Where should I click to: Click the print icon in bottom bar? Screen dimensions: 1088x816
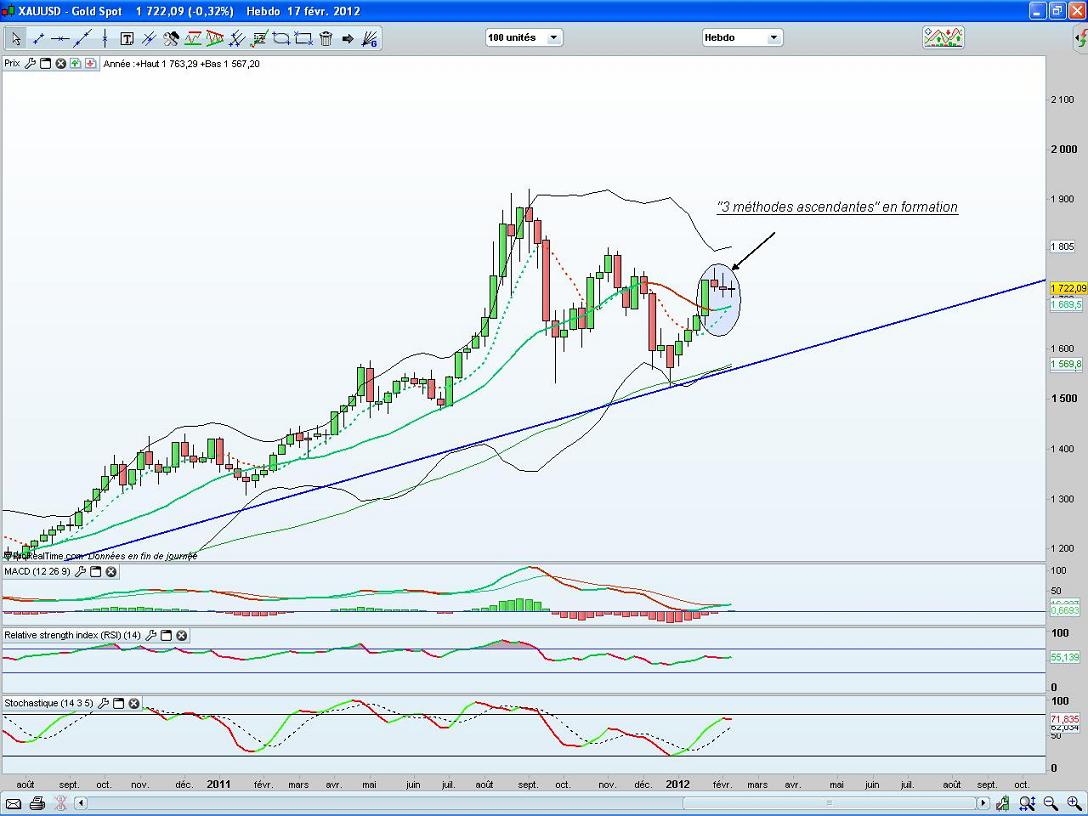coord(37,803)
